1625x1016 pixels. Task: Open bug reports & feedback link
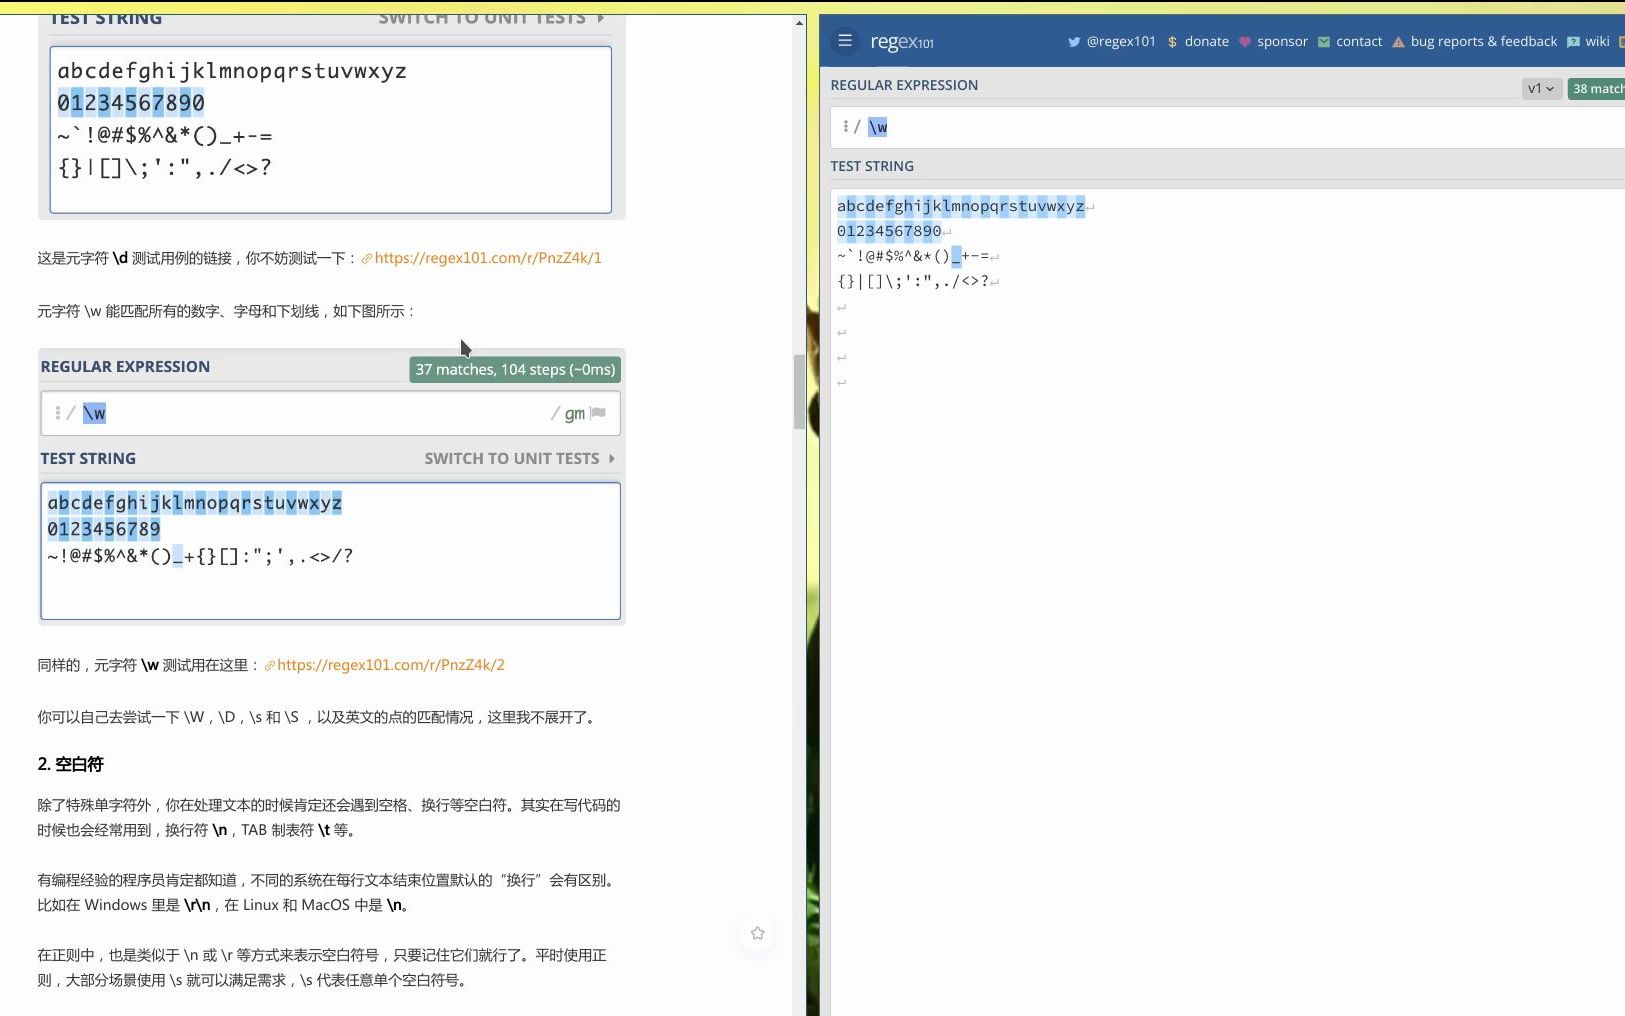(1484, 42)
